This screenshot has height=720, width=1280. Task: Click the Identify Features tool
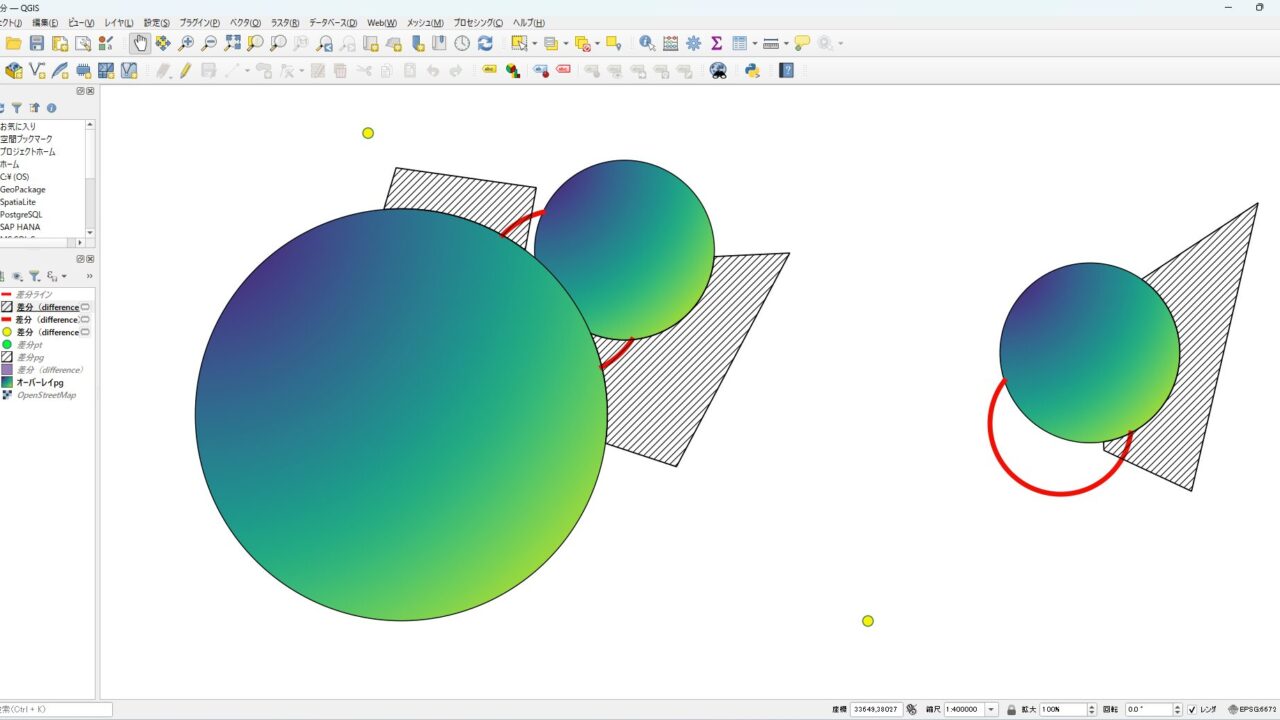pos(647,43)
